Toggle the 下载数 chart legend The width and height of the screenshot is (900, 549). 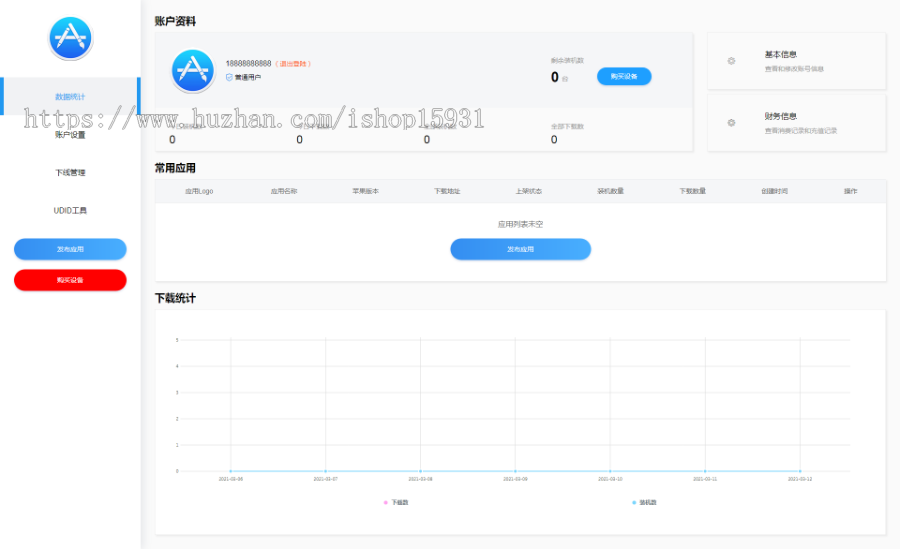395,502
